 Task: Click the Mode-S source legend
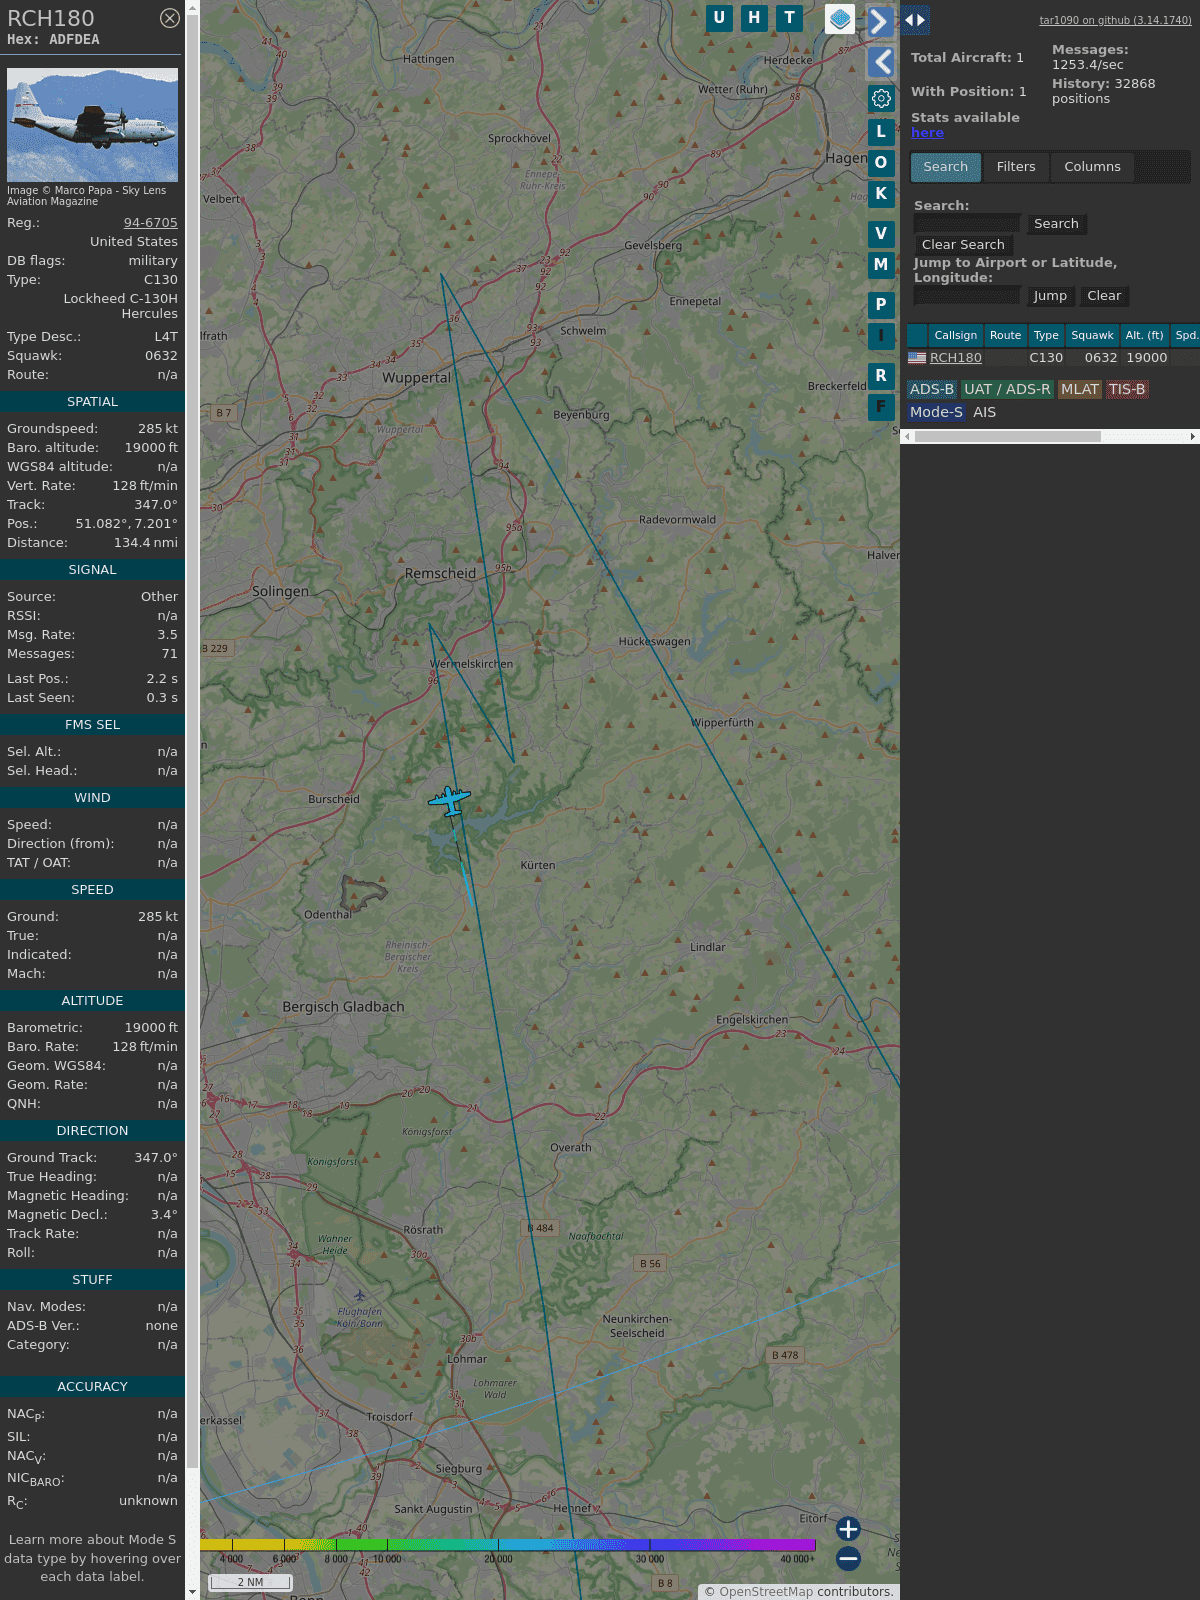936,412
